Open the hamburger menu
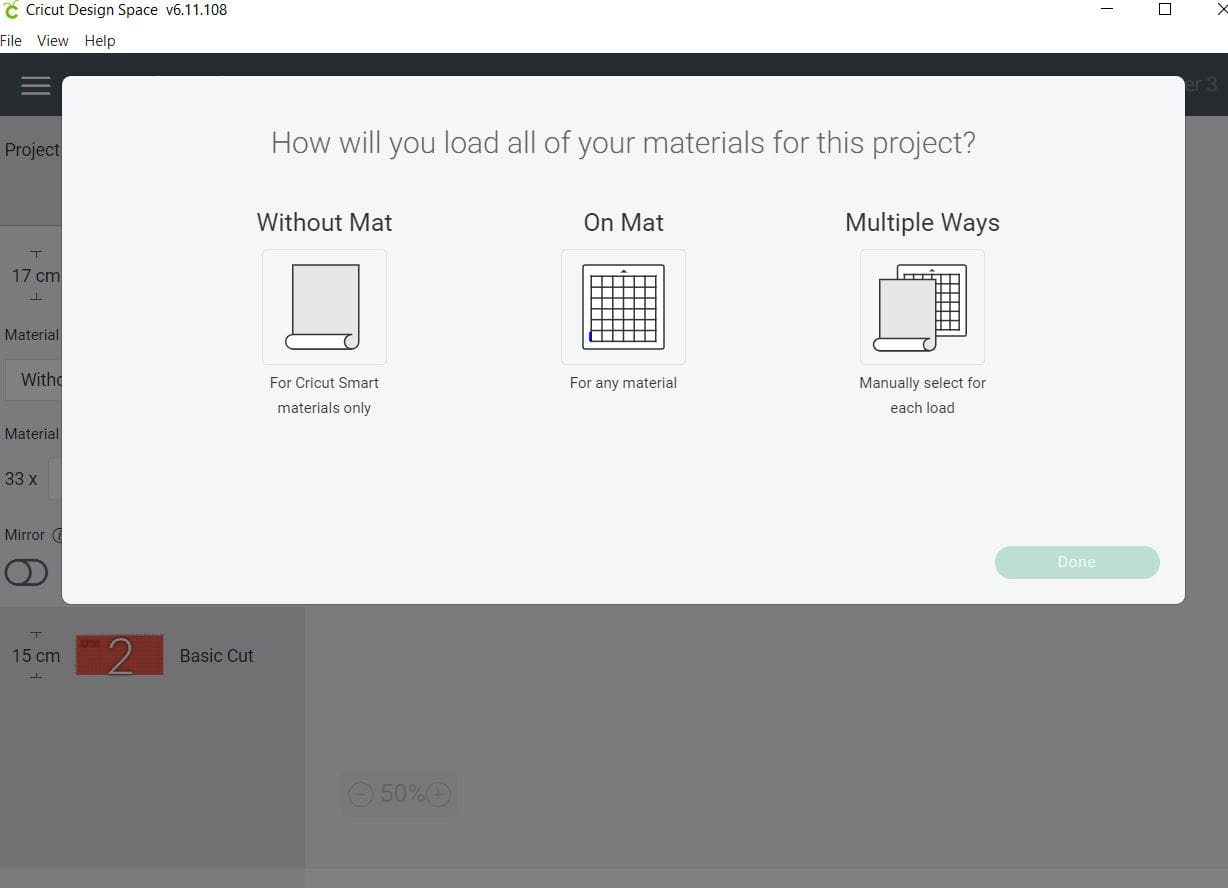Image resolution: width=1228 pixels, height=888 pixels. point(36,86)
